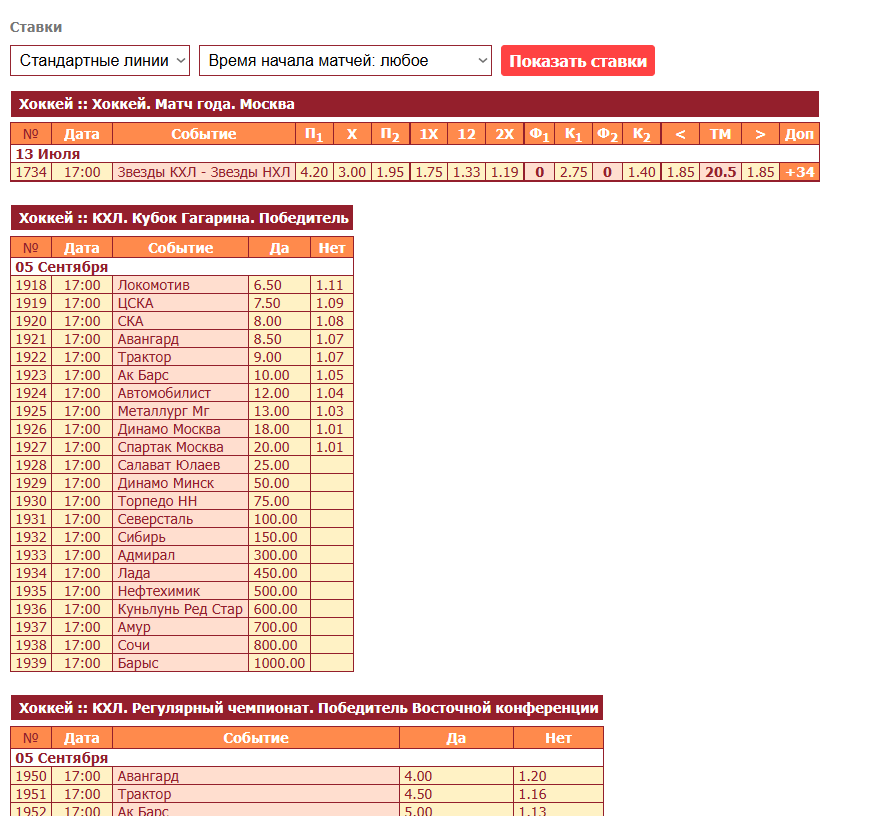Pick the 10.00 odds for Ак Барс
This screenshot has height=816, width=877.
click(x=279, y=375)
